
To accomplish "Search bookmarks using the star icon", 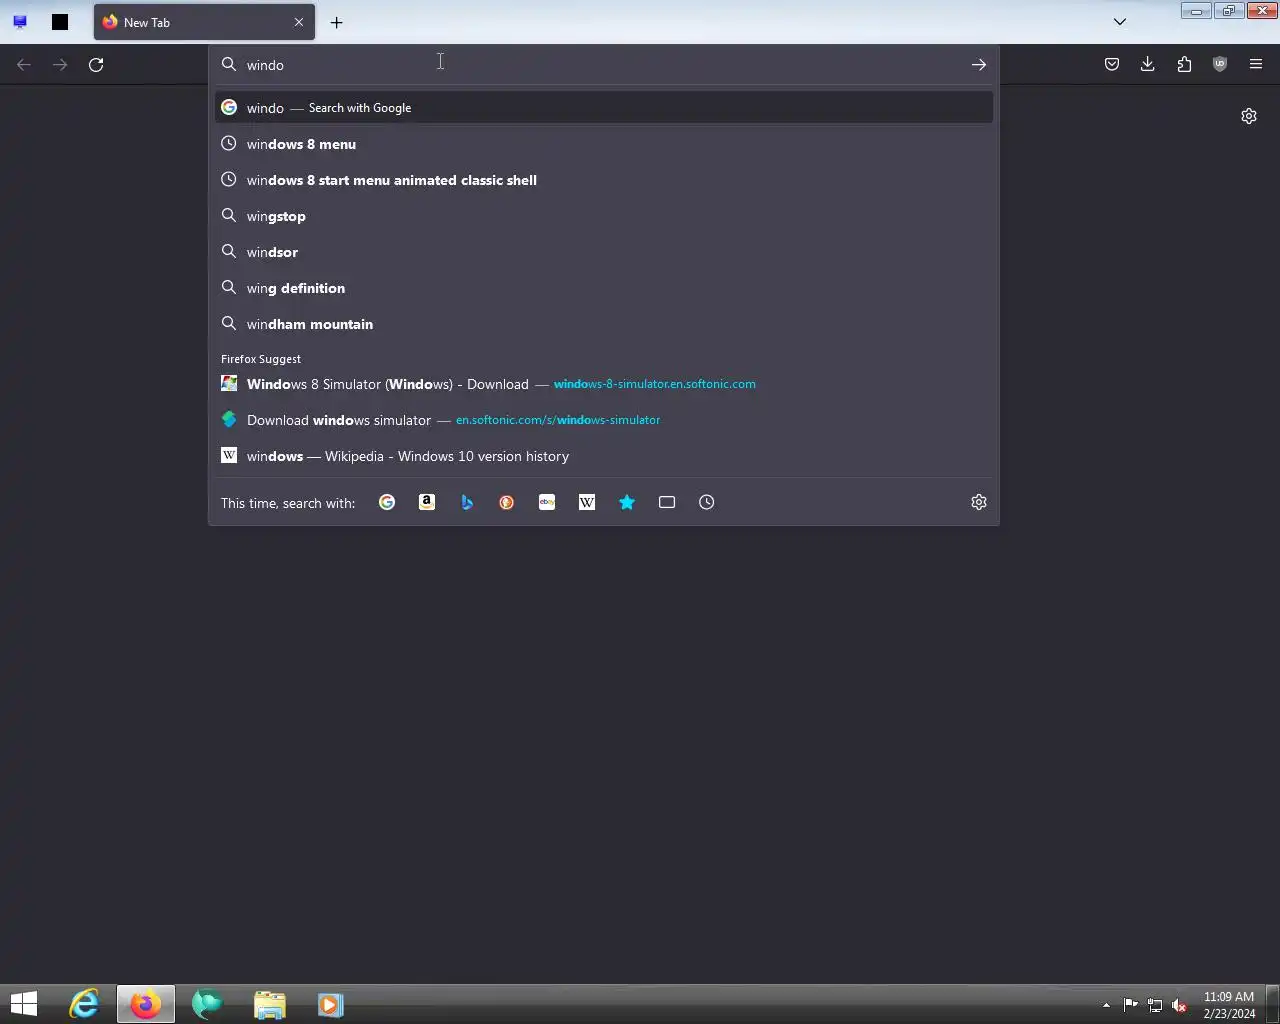I will (627, 502).
